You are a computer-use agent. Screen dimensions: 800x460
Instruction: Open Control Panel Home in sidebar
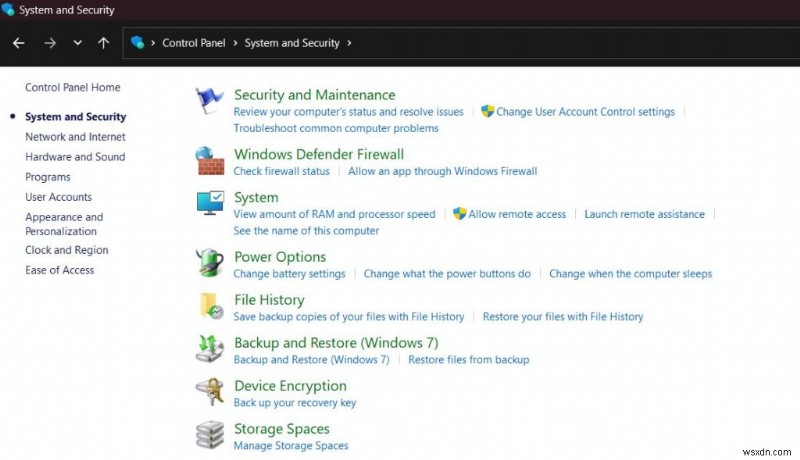point(73,87)
